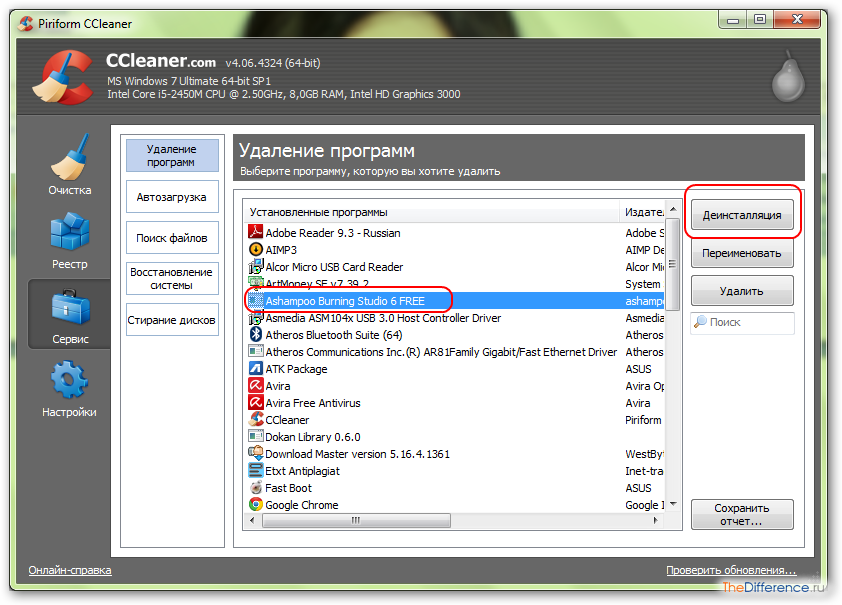Sort by Установленные программы column header
The width and height of the screenshot is (842, 605).
431,212
